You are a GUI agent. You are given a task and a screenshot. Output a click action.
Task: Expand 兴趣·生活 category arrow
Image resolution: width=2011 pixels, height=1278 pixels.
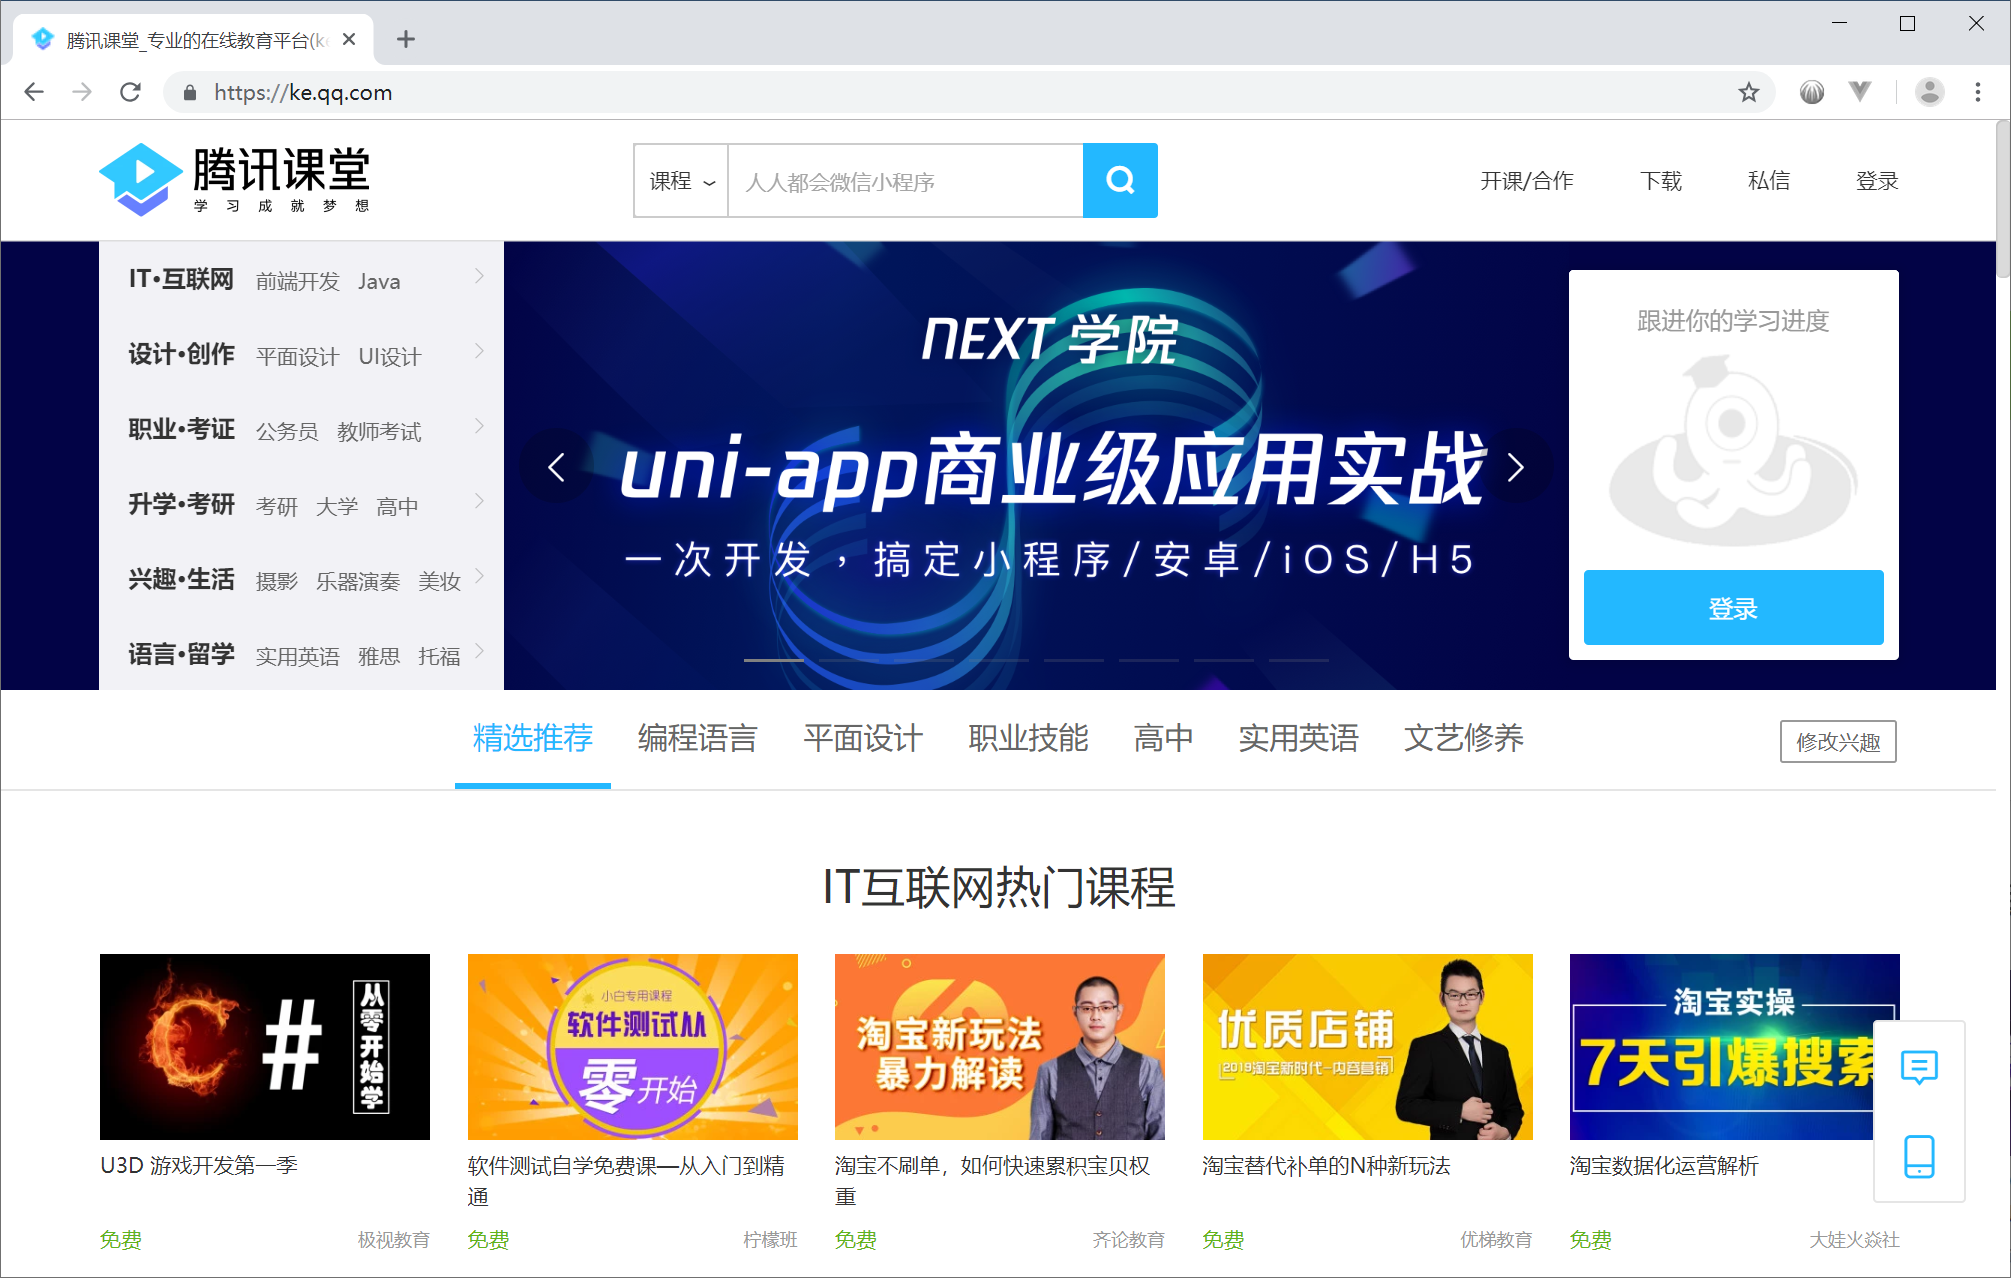(479, 575)
